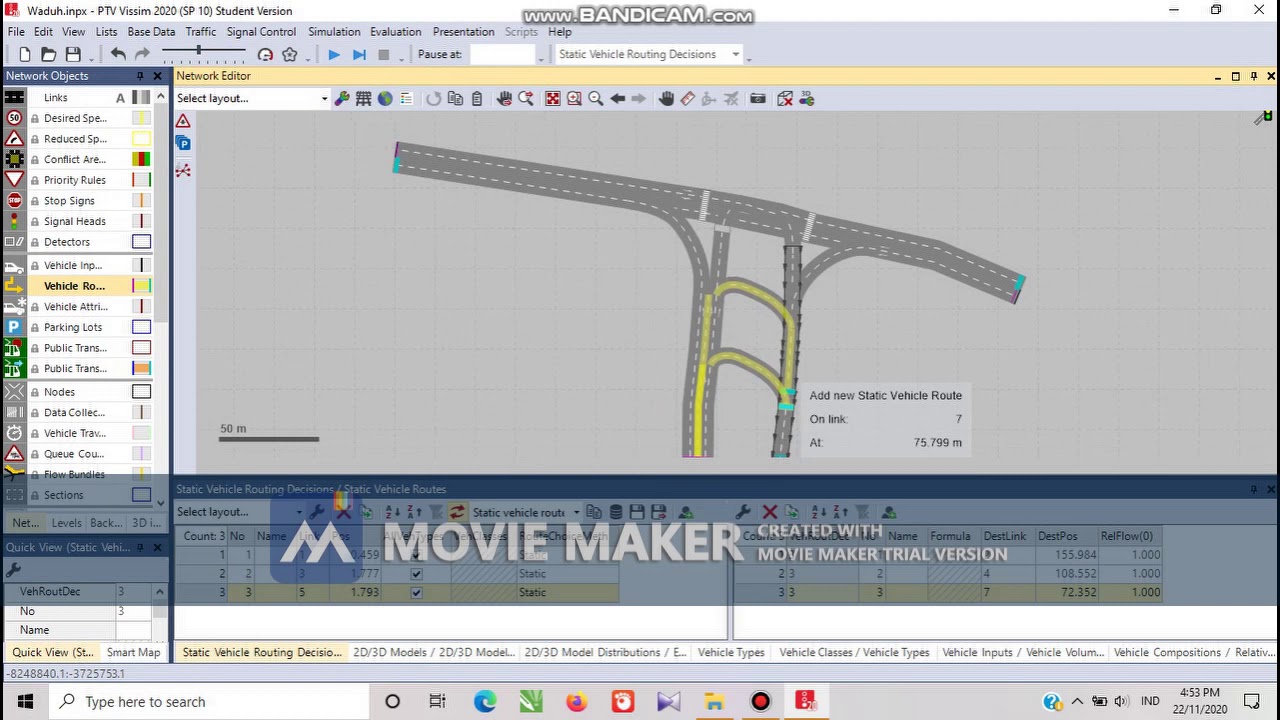This screenshot has width=1280, height=720.
Task: Select the pan hand tool icon
Action: pos(666,98)
